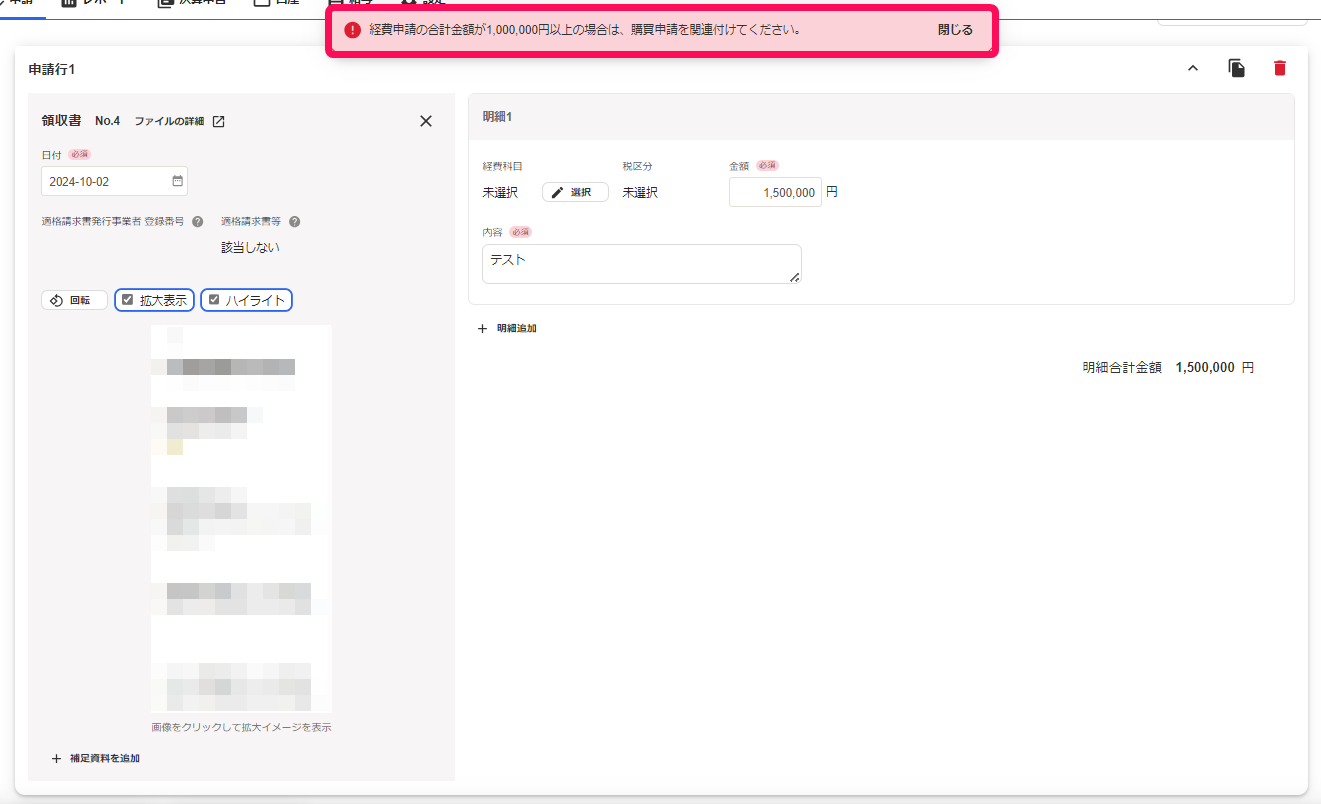Choose 経費科目 with the 選択 button
The image size is (1321, 804).
point(575,192)
